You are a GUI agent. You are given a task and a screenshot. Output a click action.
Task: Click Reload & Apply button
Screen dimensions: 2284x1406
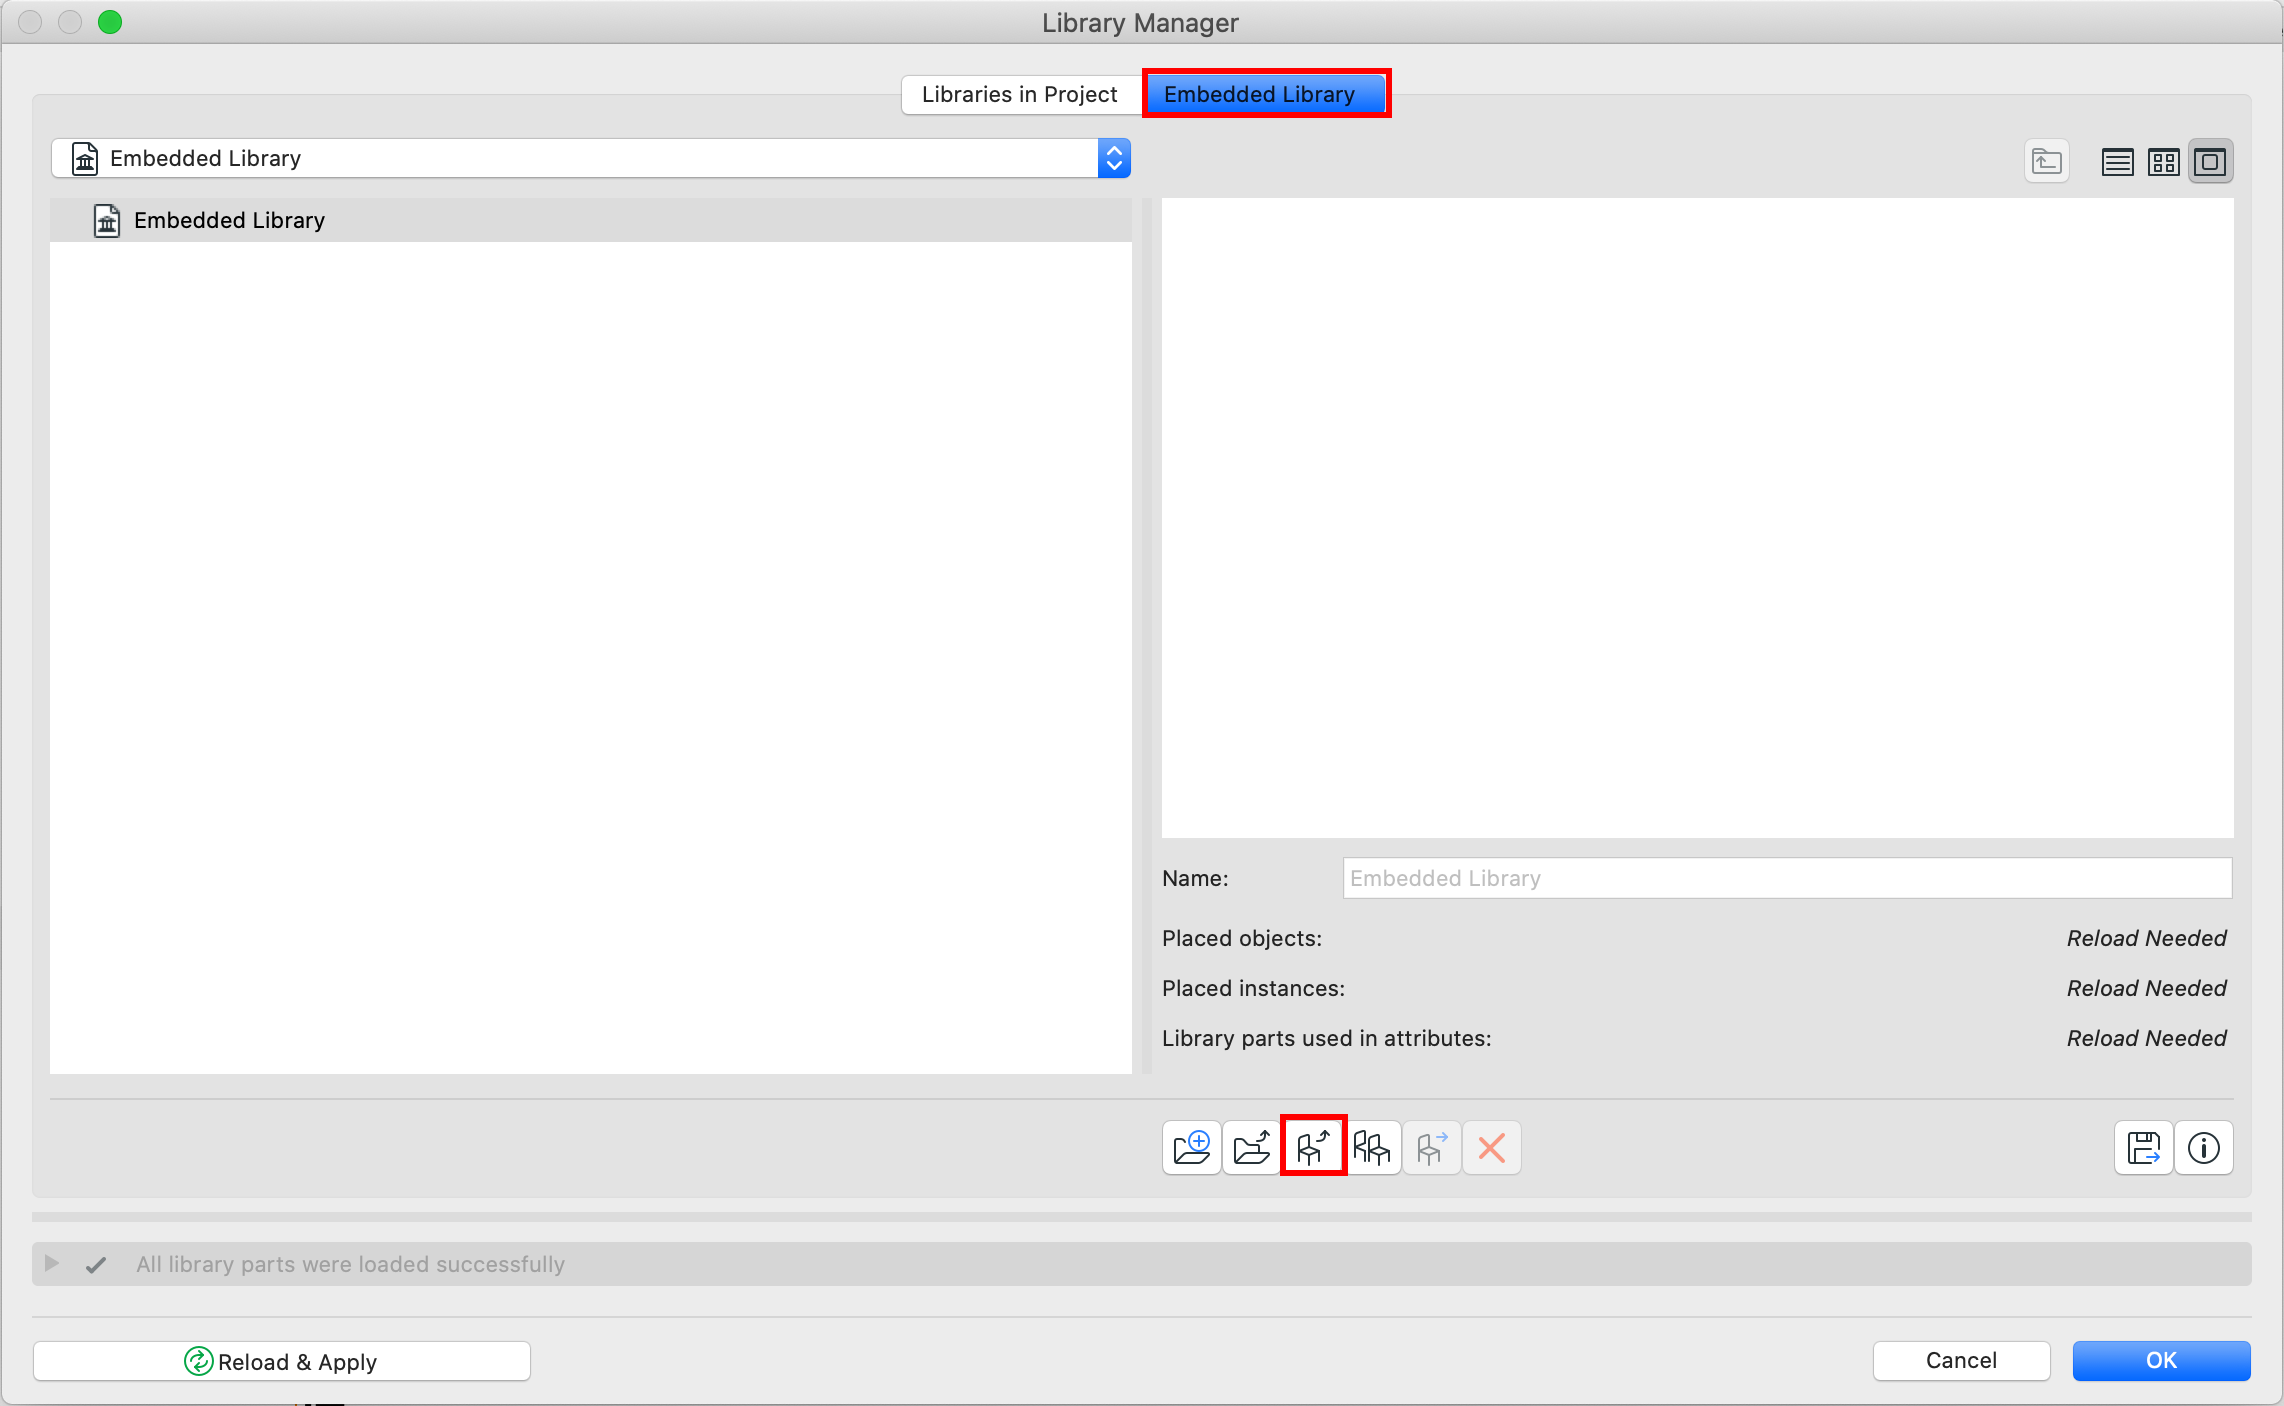[x=282, y=1361]
